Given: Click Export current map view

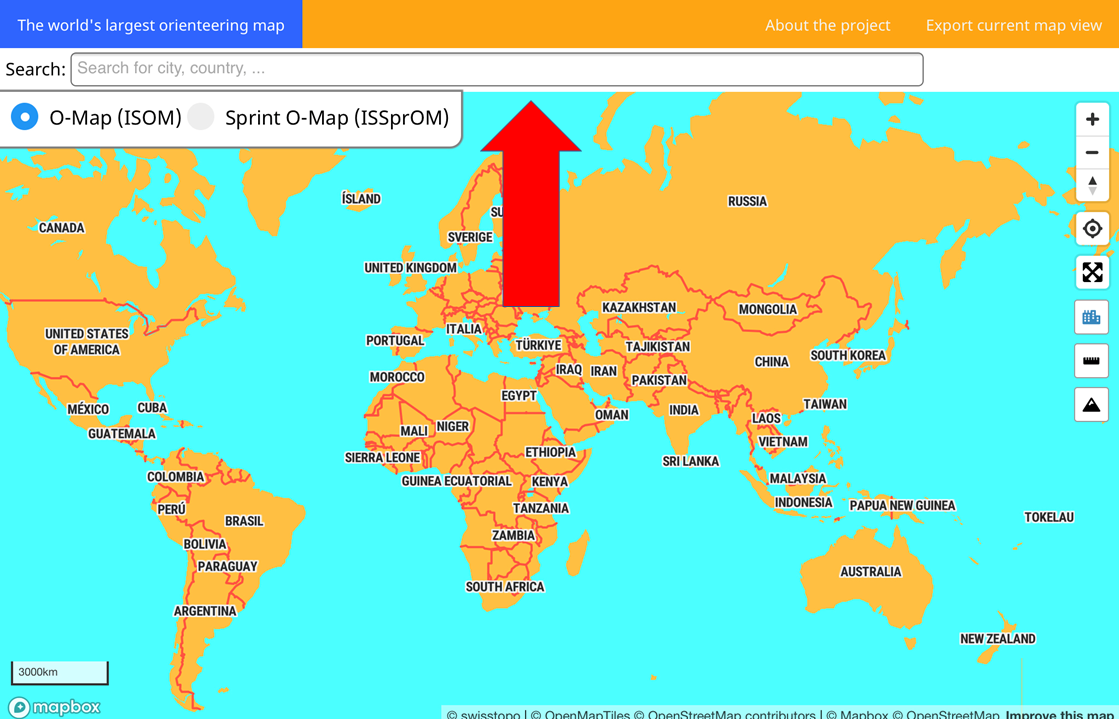Looking at the screenshot, I should tap(1013, 25).
